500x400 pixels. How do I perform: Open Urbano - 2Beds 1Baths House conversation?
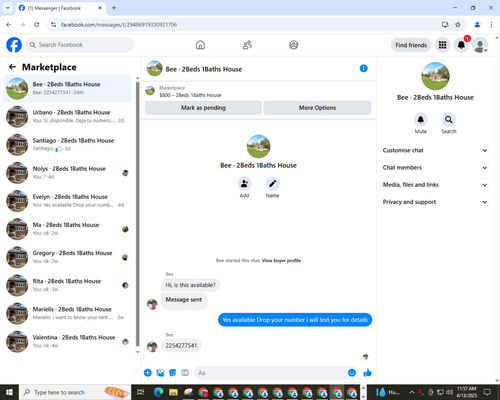[67, 117]
